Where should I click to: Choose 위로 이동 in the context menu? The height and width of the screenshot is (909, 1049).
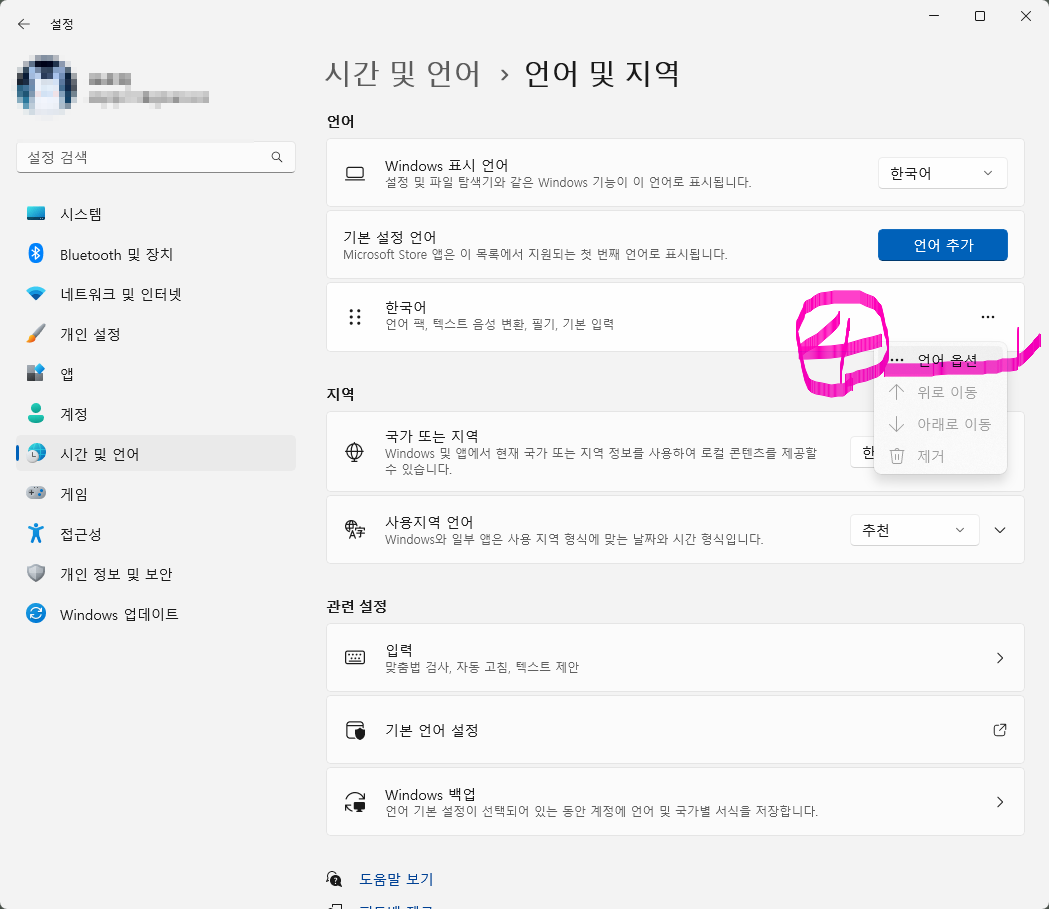[940, 392]
